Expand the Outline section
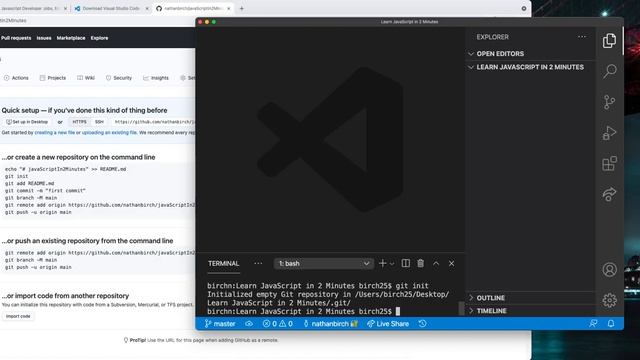Image resolution: width=640 pixels, height=360 pixels. click(530, 298)
